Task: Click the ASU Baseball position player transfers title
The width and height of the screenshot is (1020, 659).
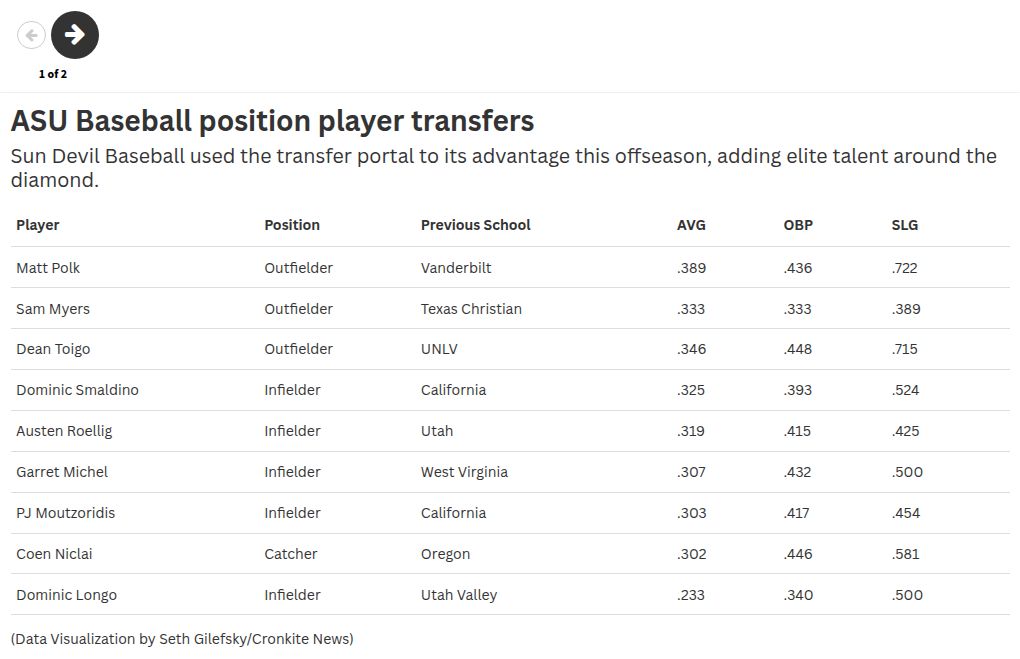Action: tap(272, 121)
